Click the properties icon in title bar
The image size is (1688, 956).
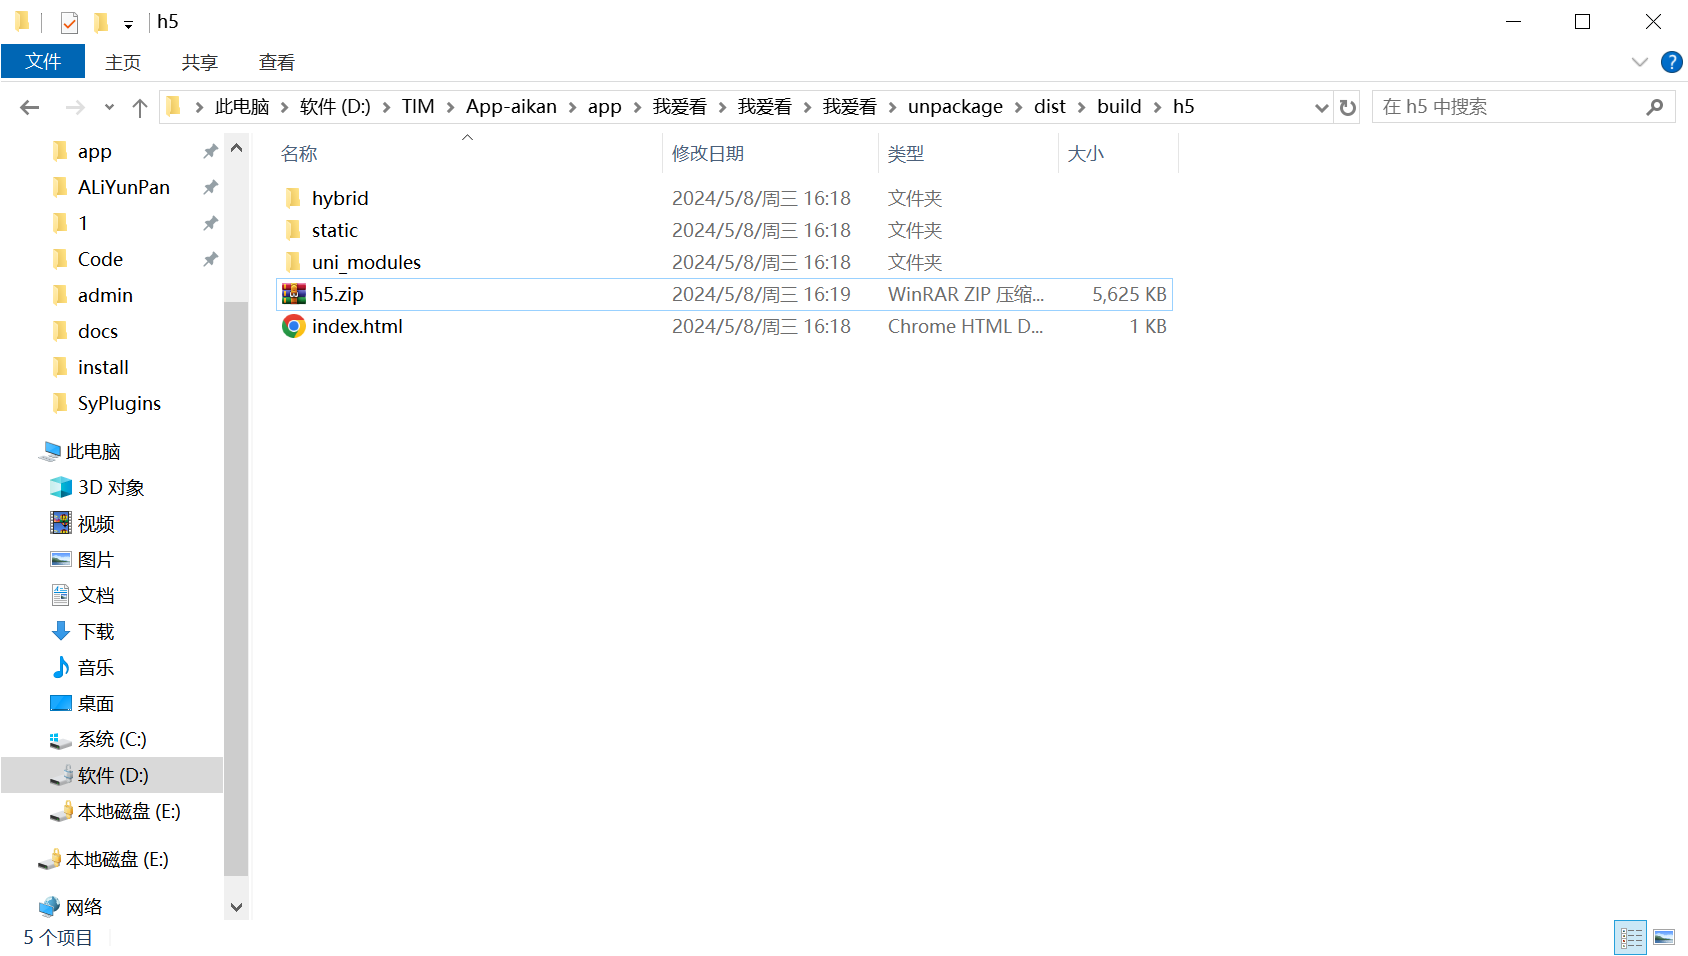69,22
